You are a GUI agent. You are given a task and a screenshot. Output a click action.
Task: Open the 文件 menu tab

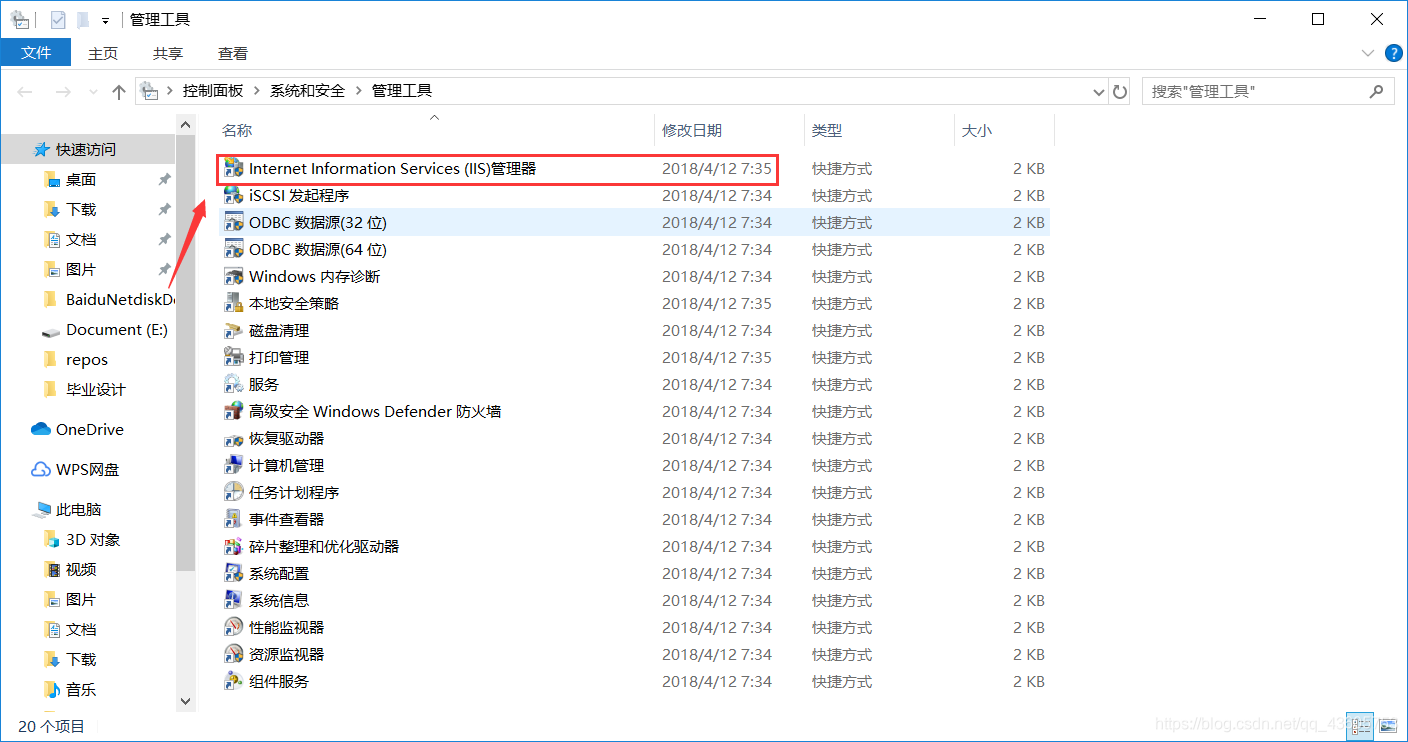[x=36, y=52]
